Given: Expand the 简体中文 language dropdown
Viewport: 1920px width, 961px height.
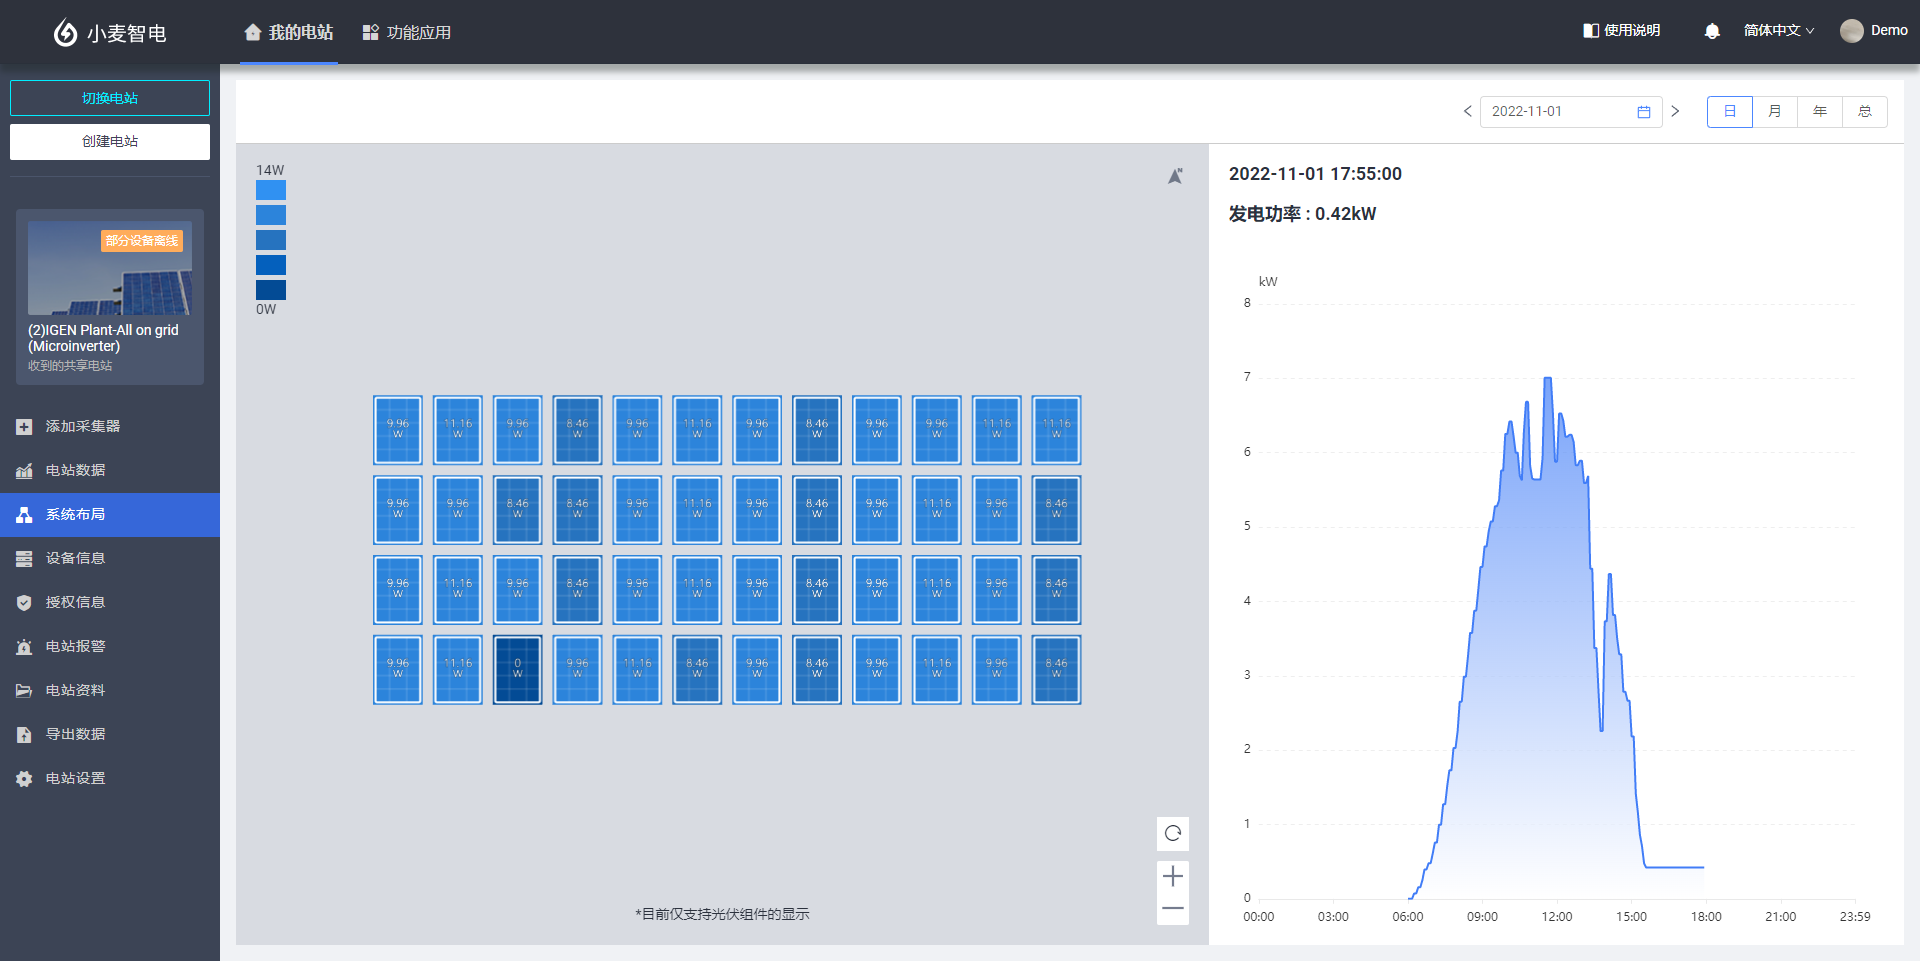Looking at the screenshot, I should [1778, 31].
